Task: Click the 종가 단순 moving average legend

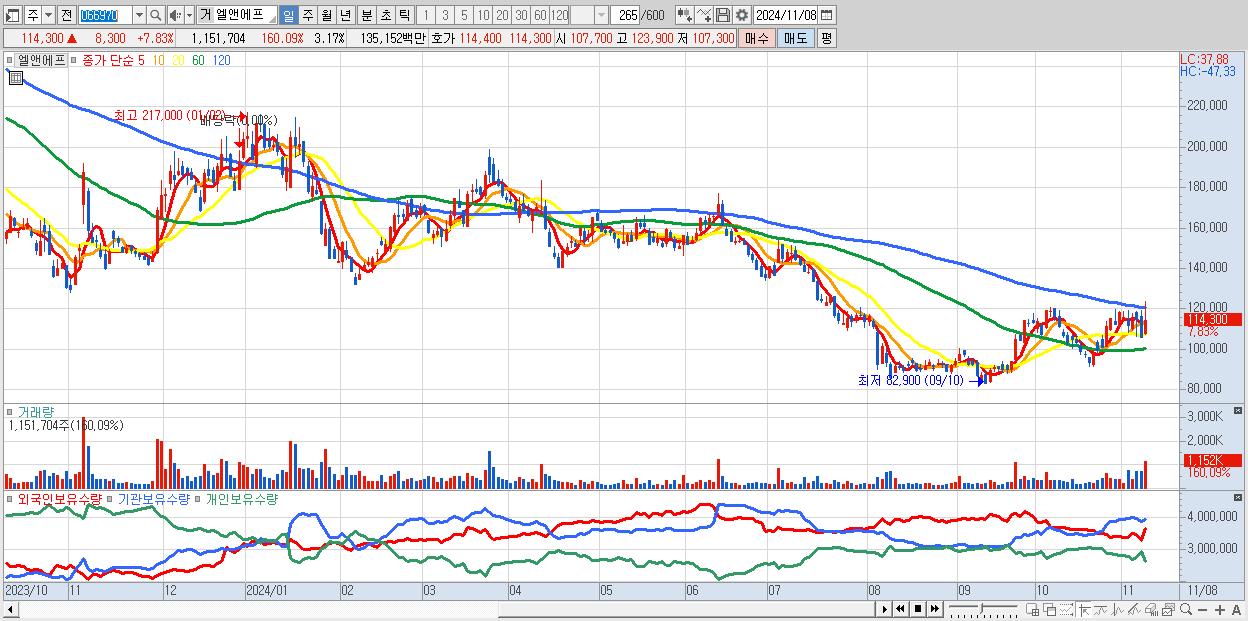Action: (108, 60)
